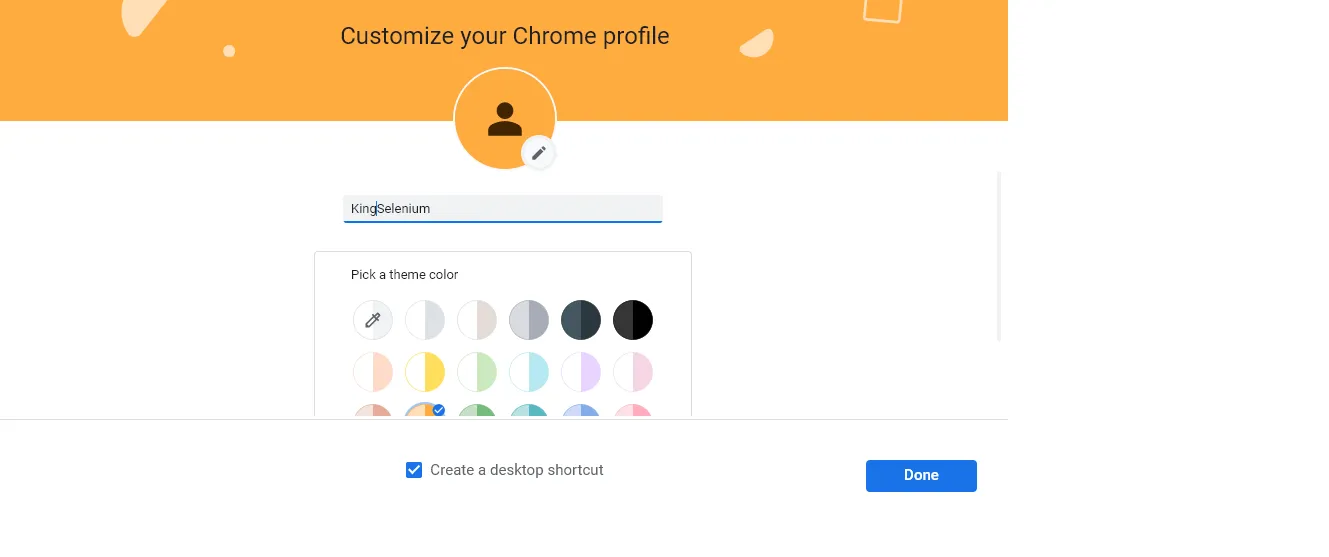The width and height of the screenshot is (1329, 557).
Task: Pick the light green theme color
Action: 477,372
